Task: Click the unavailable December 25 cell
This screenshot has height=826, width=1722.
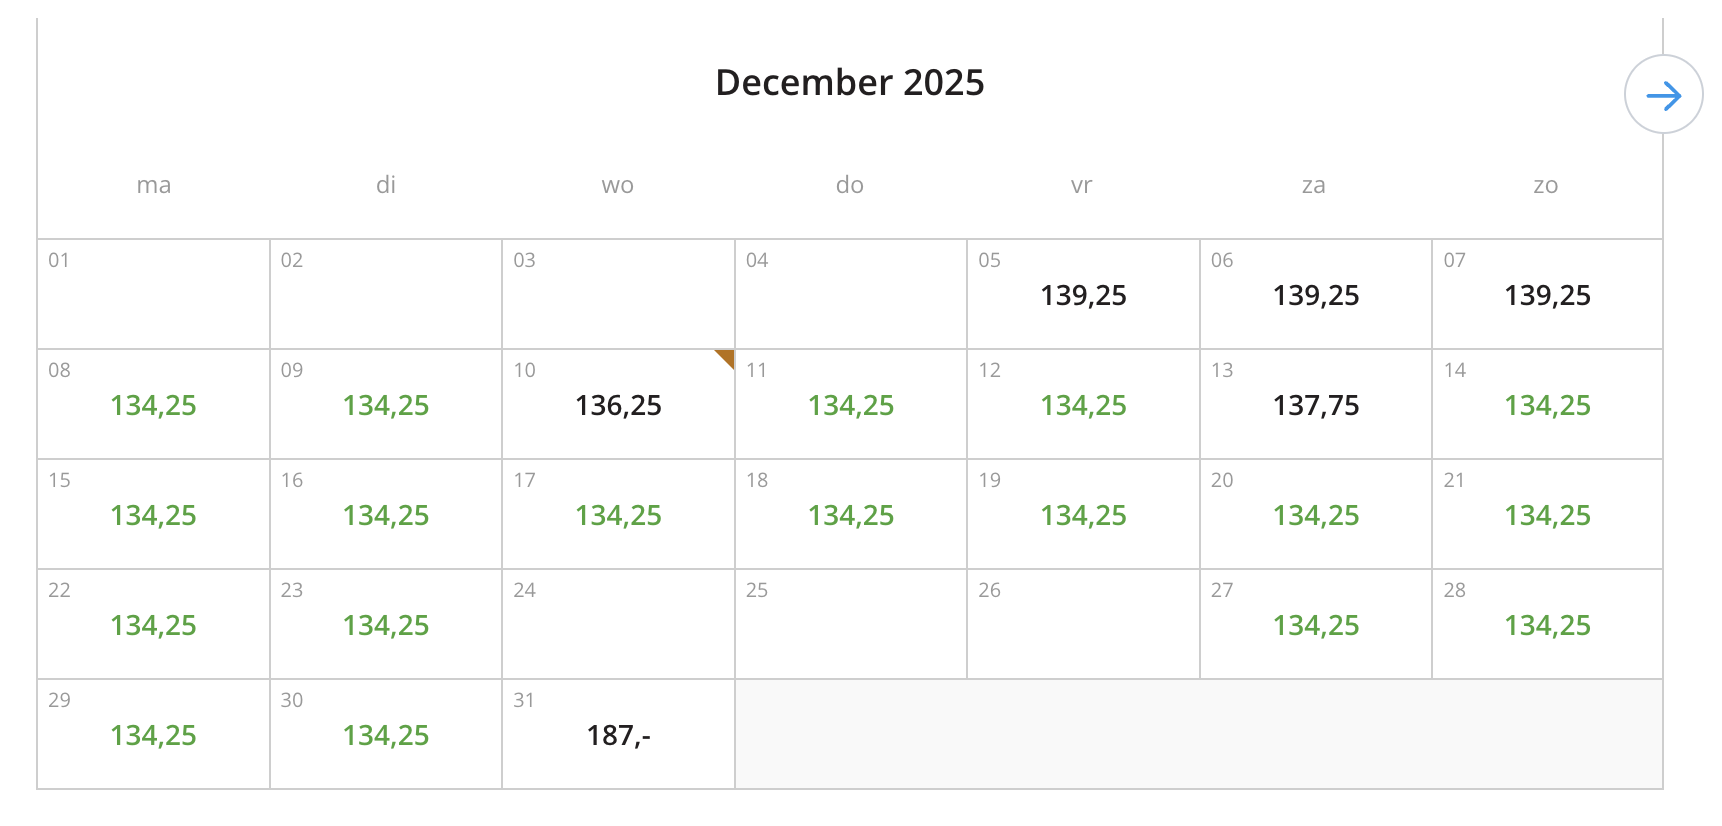Action: 850,624
